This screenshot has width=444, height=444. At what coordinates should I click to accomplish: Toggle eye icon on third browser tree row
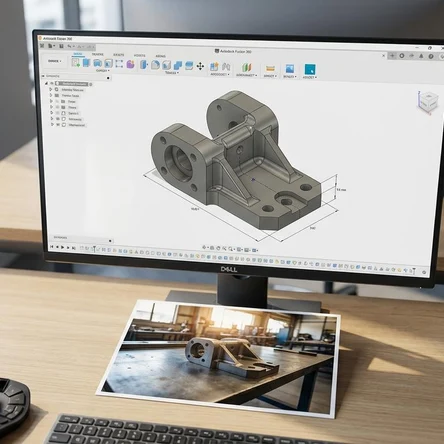tap(58, 101)
